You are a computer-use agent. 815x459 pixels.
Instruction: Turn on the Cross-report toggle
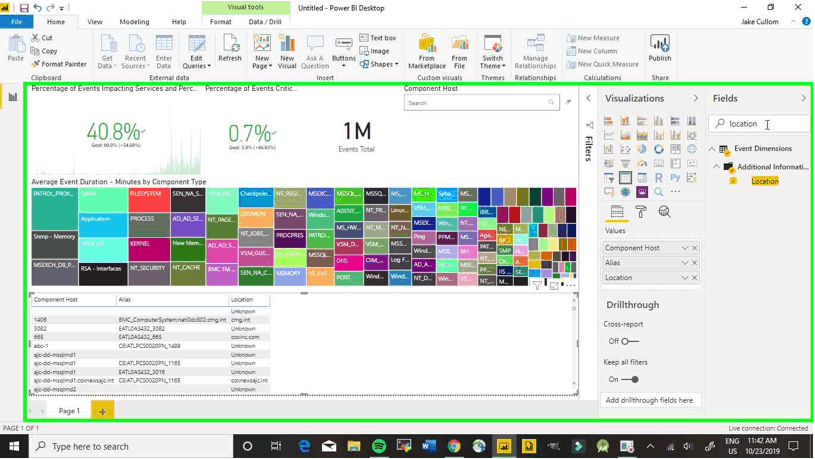(630, 341)
